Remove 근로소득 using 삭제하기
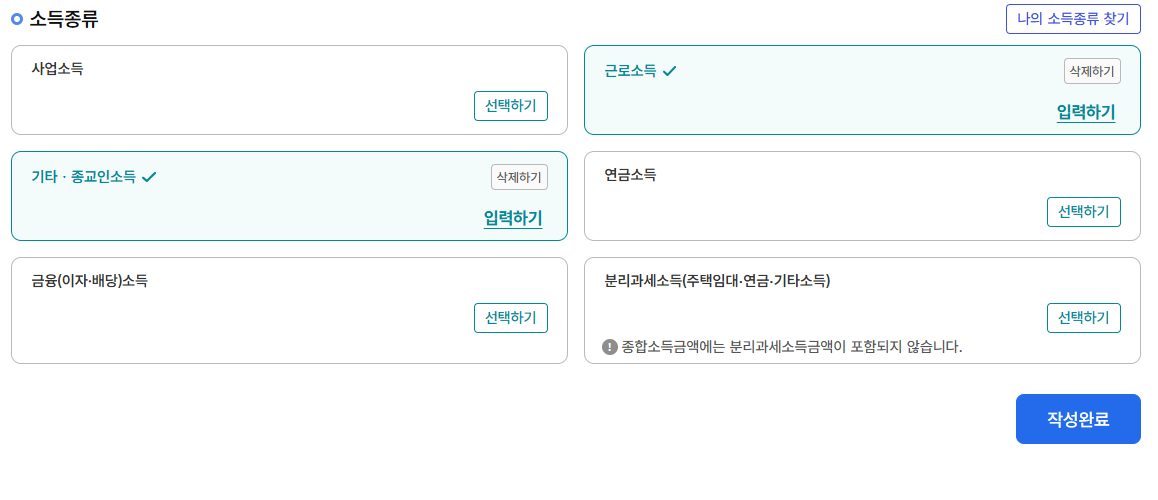 (1092, 72)
